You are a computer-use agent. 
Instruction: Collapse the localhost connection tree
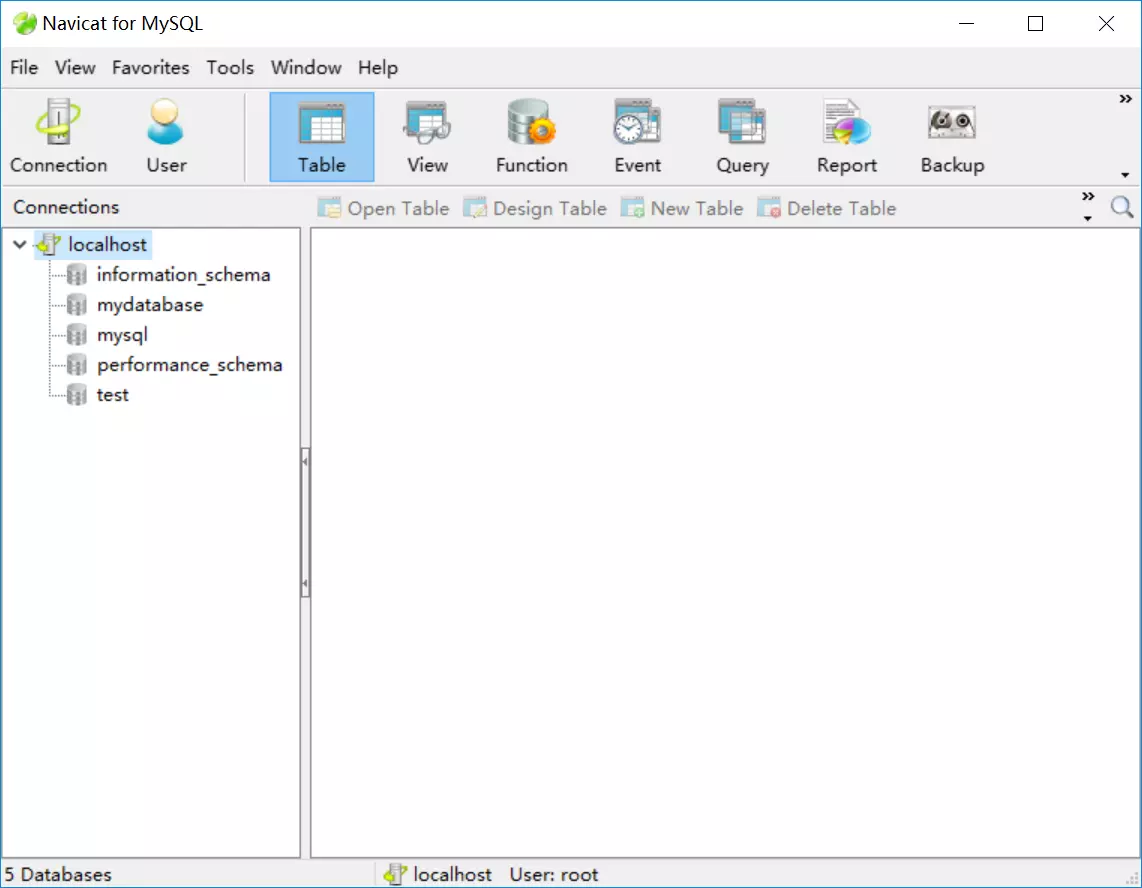(20, 245)
